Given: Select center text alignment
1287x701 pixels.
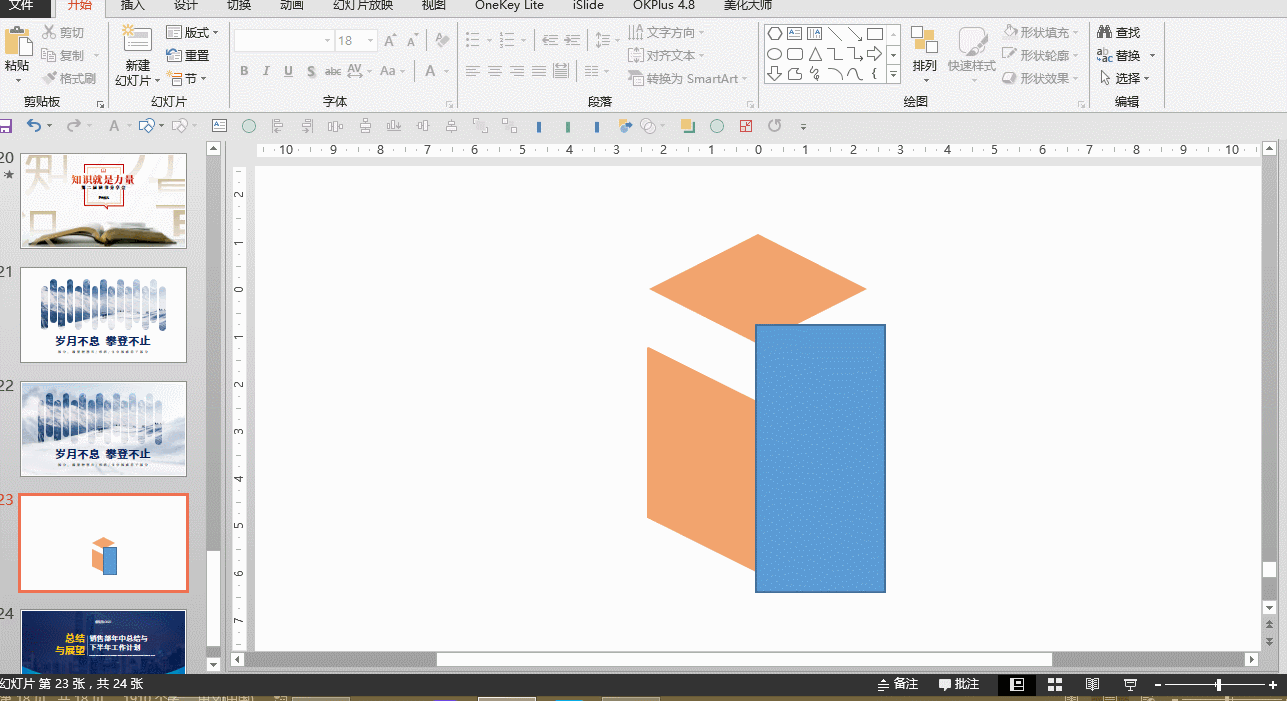Looking at the screenshot, I should (x=495, y=71).
